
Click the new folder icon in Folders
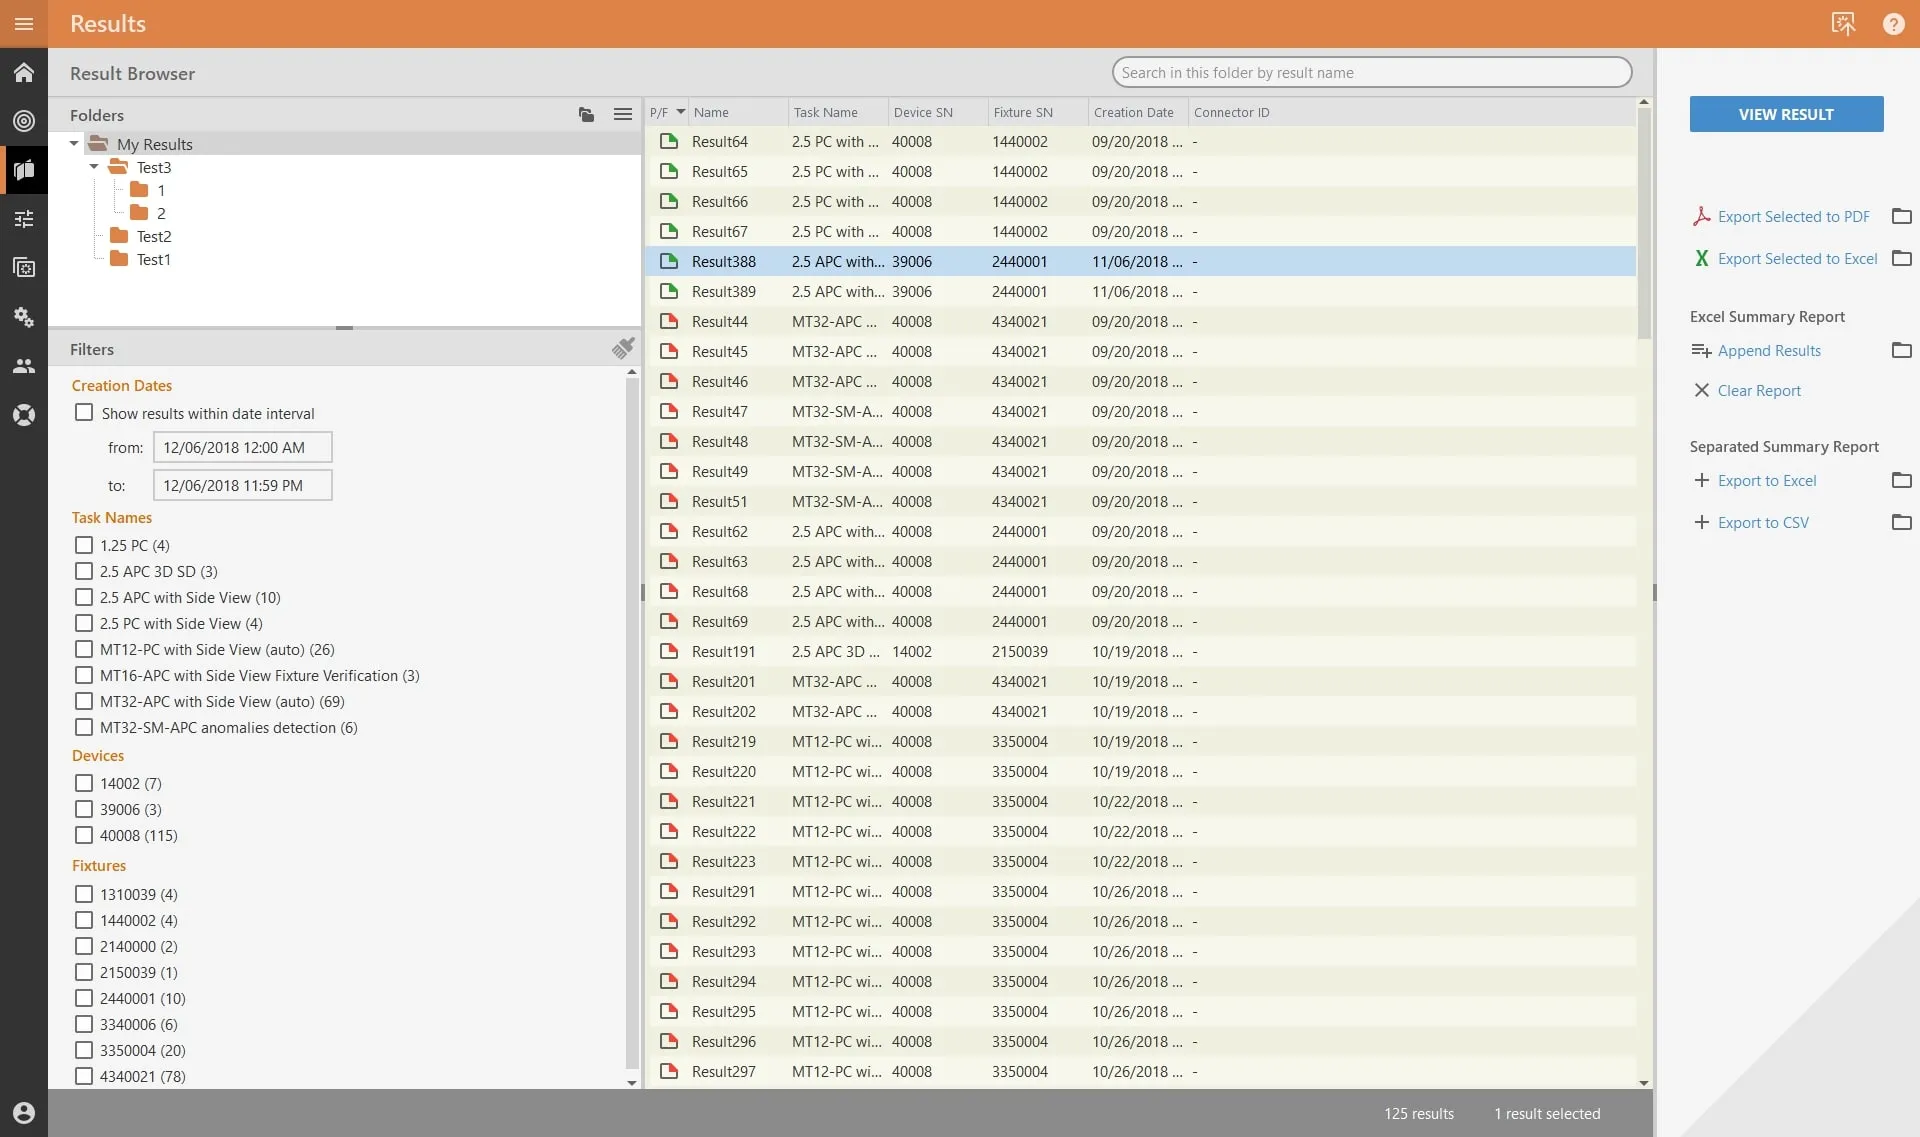pyautogui.click(x=586, y=115)
